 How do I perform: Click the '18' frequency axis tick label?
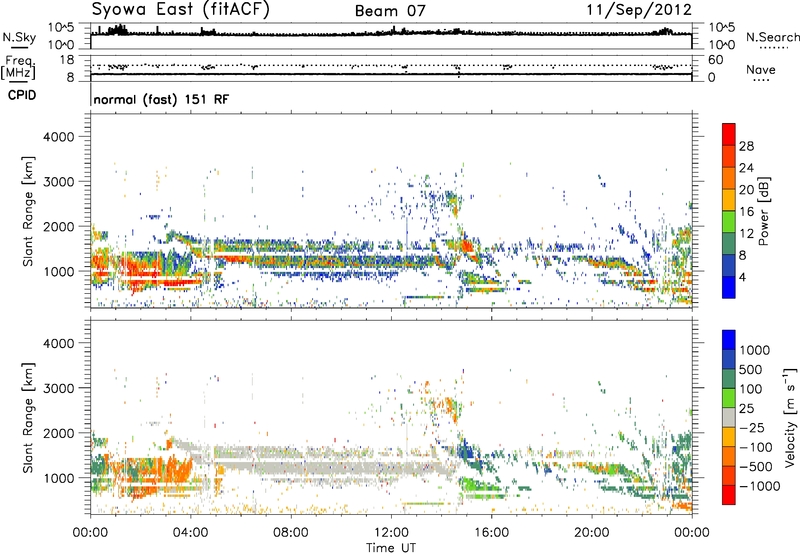click(x=66, y=60)
